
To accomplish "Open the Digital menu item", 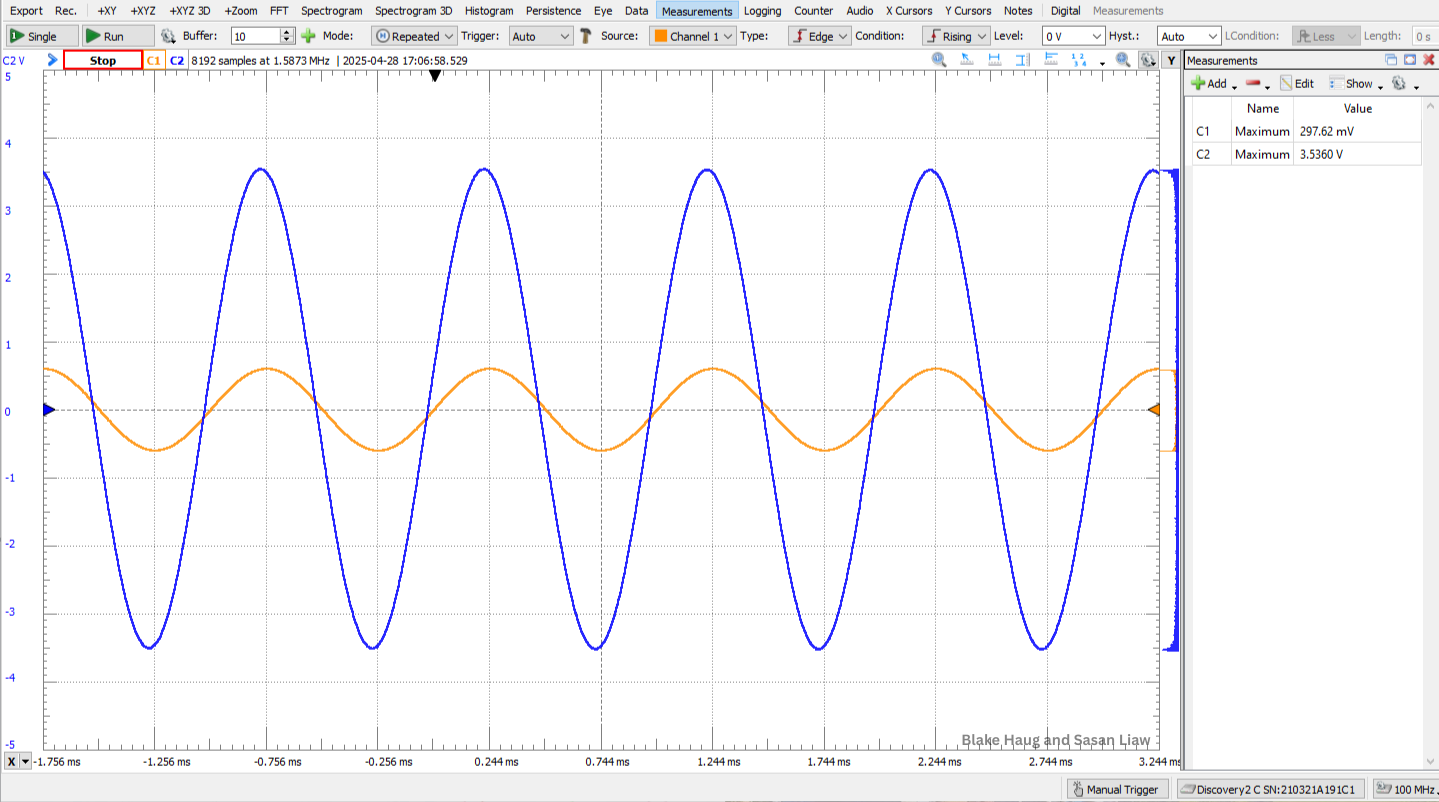I will pyautogui.click(x=1065, y=10).
